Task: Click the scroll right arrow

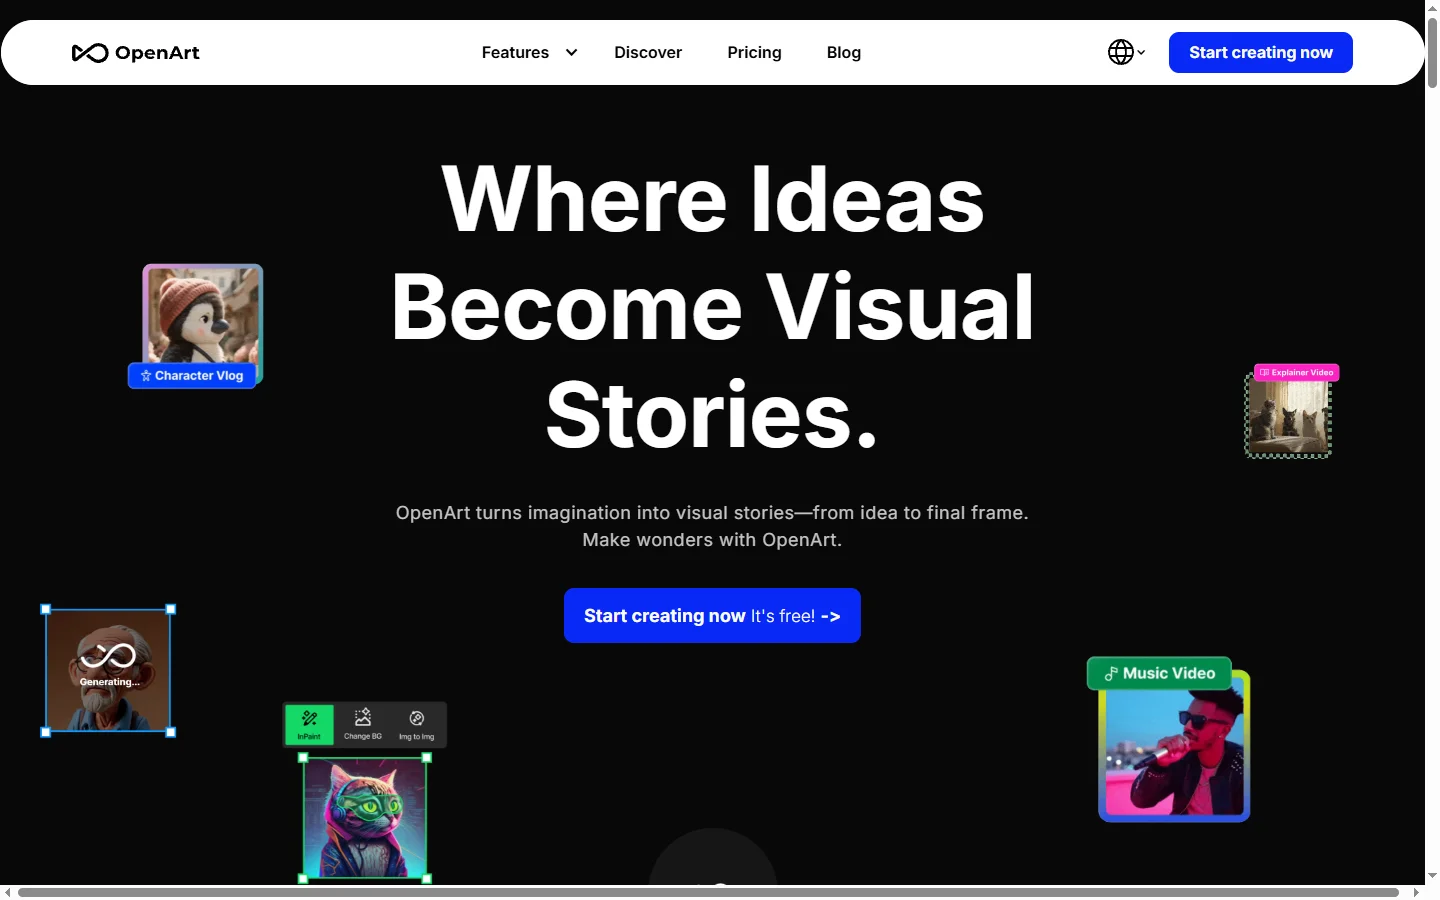Action: (x=1416, y=892)
